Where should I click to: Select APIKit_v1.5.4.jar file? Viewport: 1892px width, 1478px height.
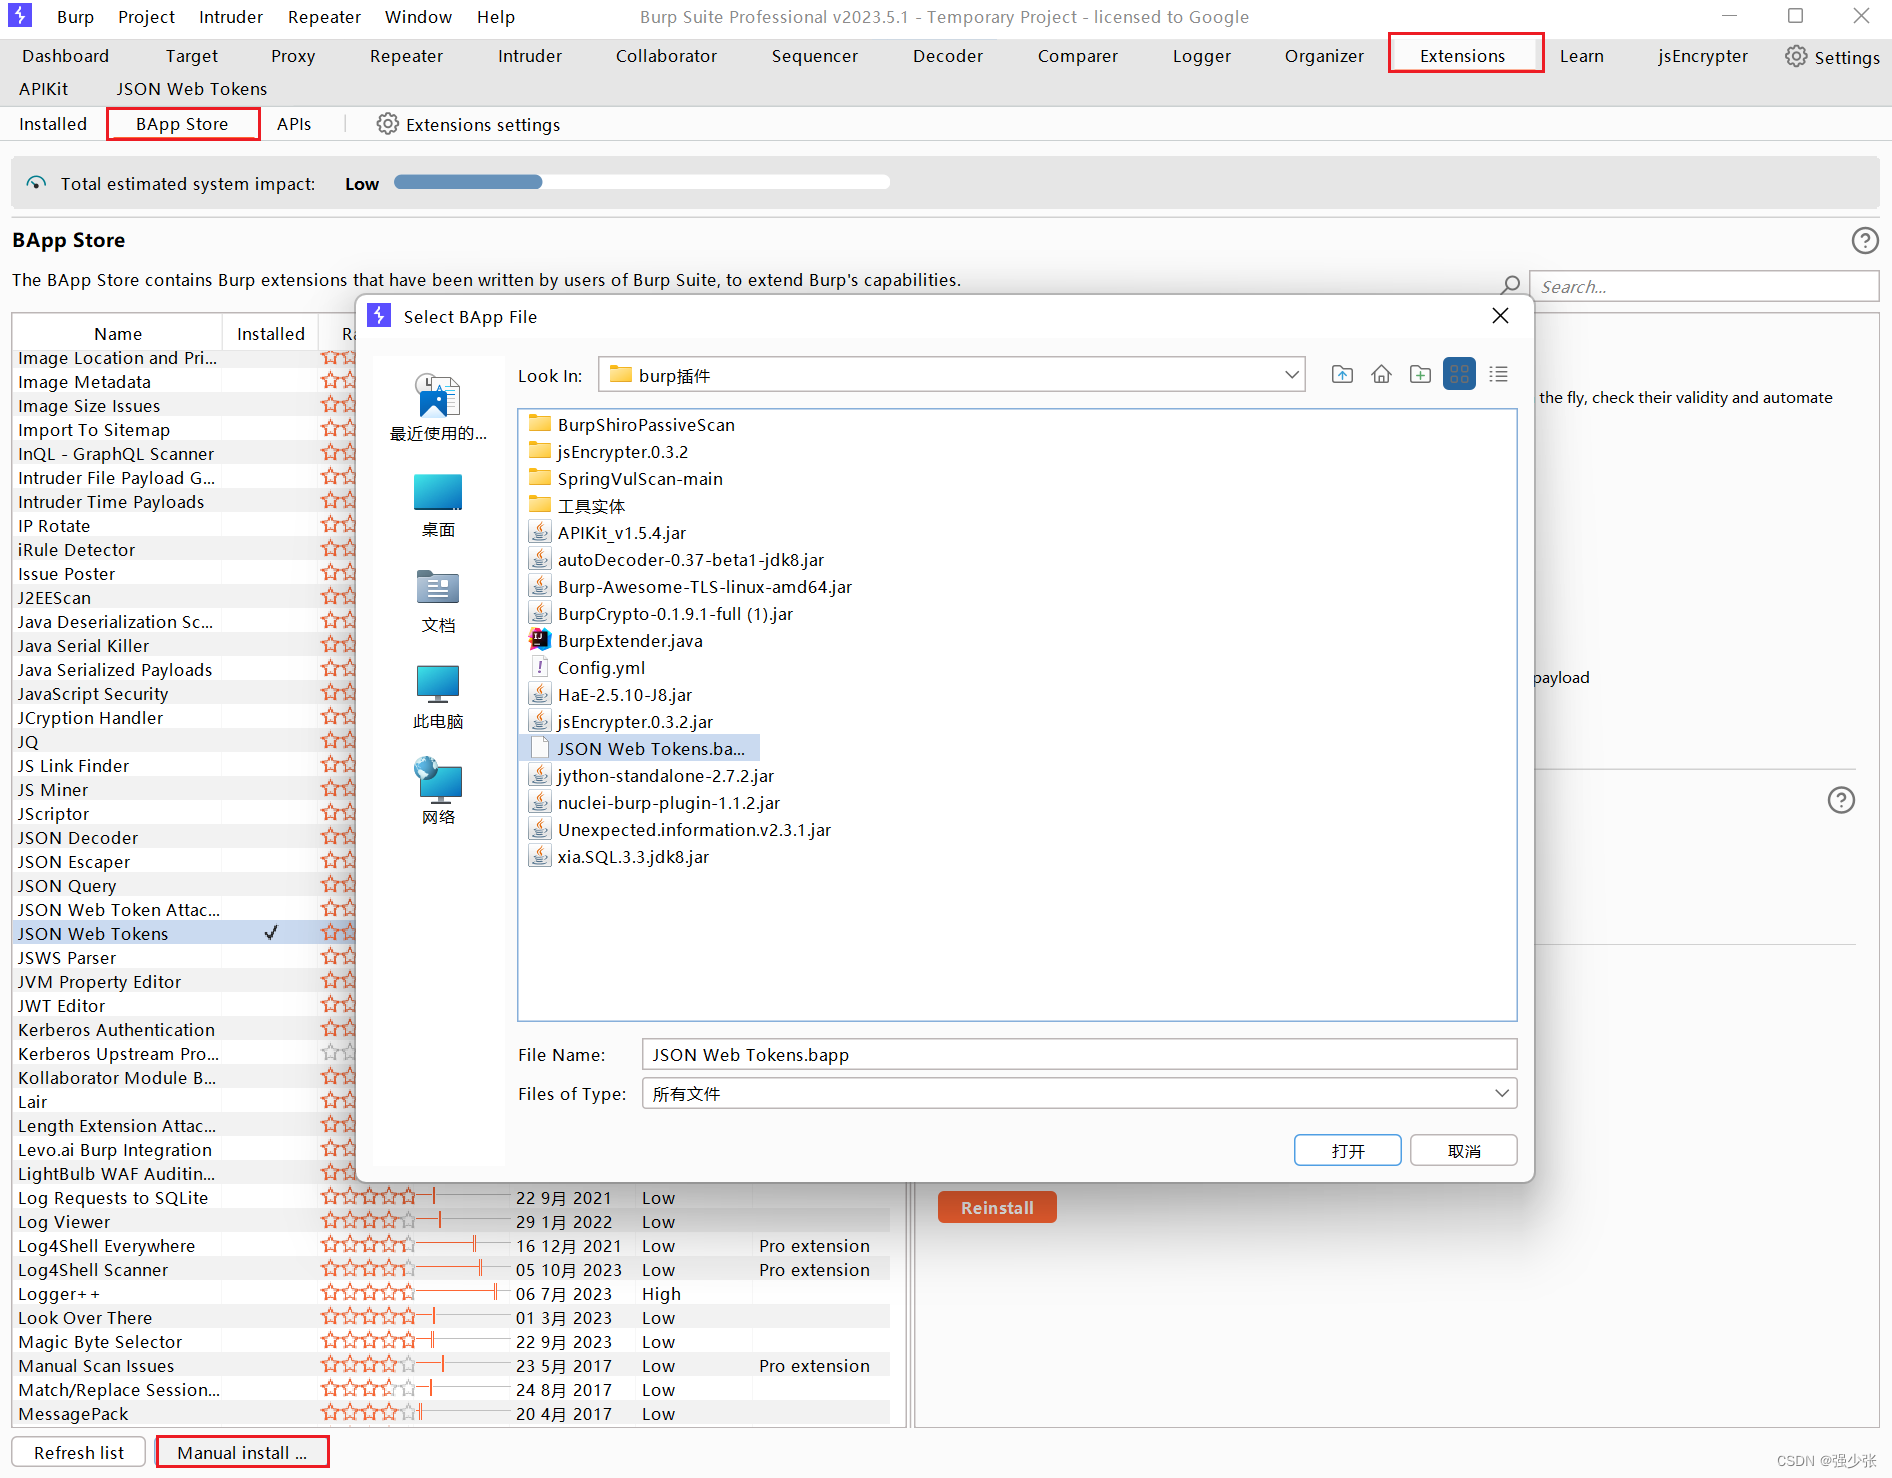point(608,532)
